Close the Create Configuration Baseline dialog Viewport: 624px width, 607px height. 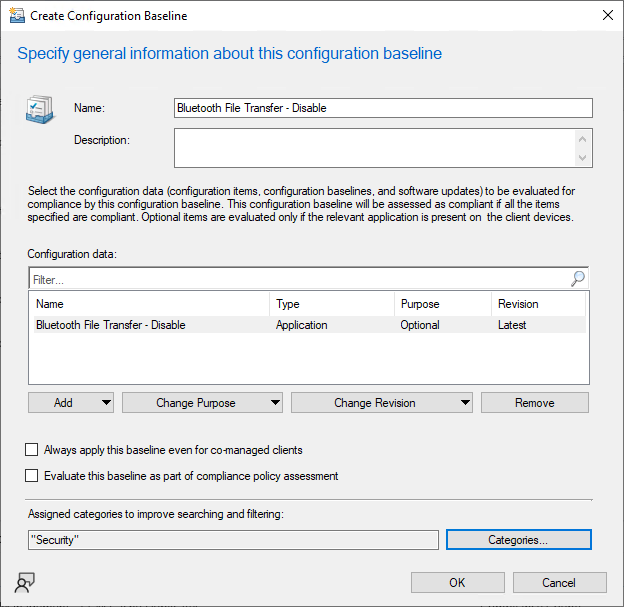coord(606,16)
